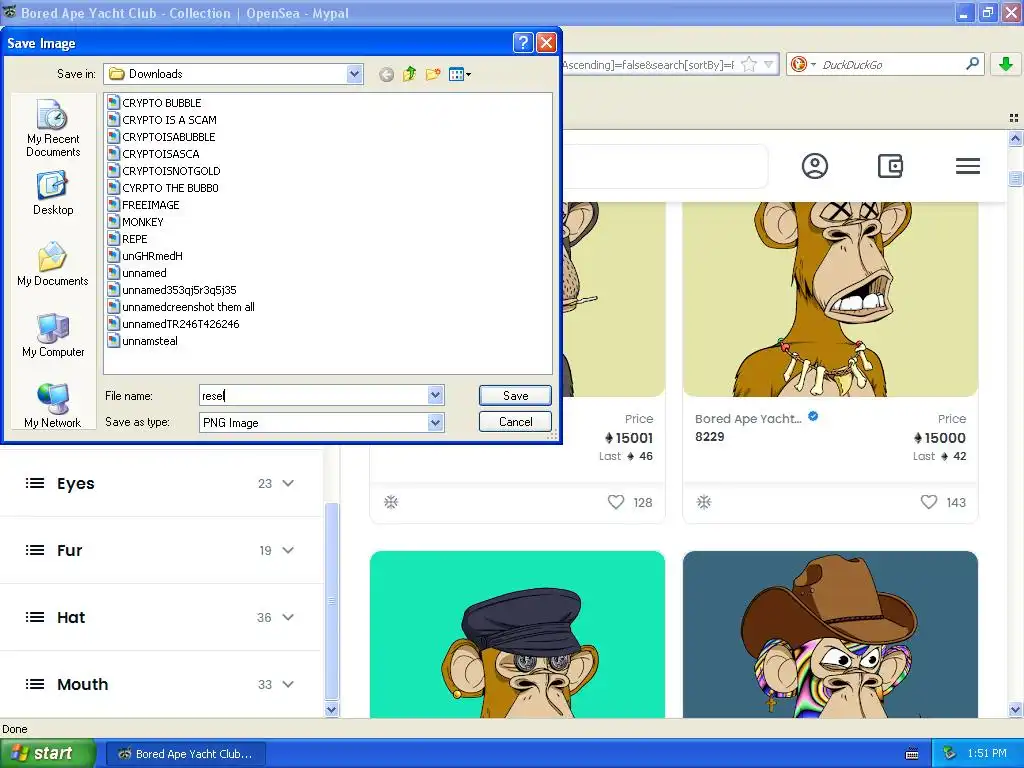The width and height of the screenshot is (1024, 768).
Task: Open the File name history dropdown arrow
Action: coord(436,395)
